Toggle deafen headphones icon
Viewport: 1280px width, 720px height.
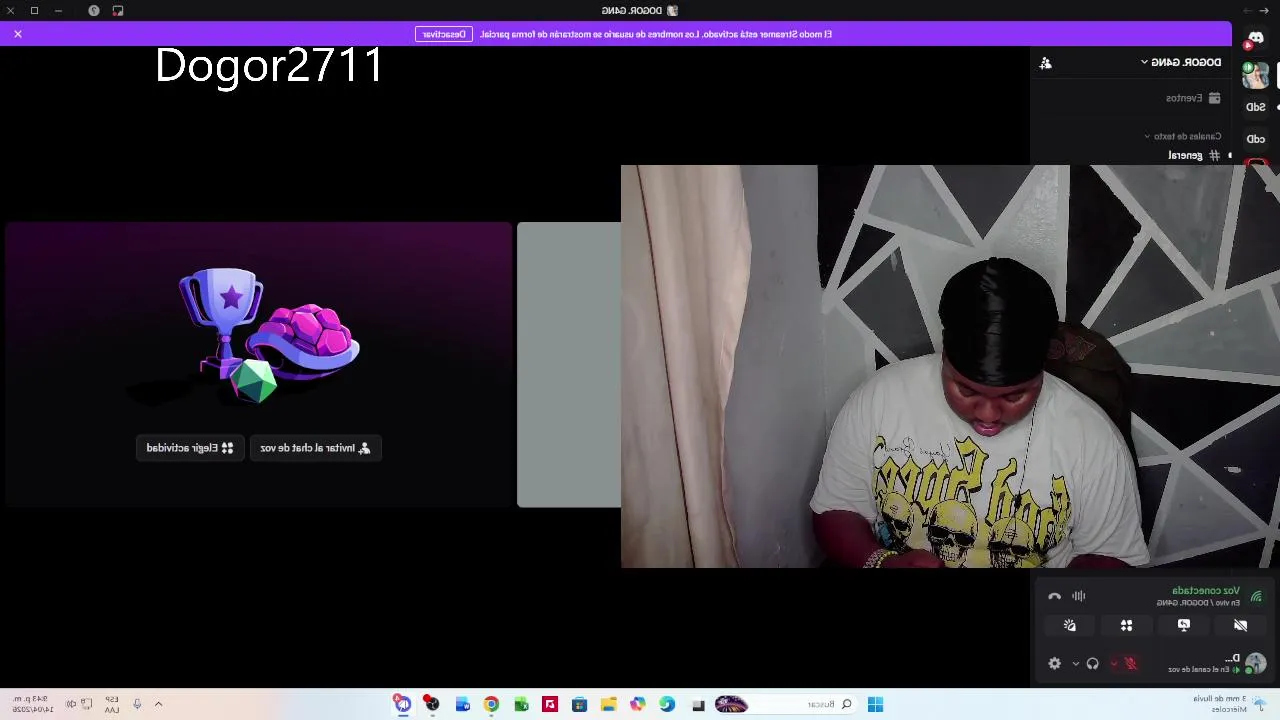coord(1092,663)
